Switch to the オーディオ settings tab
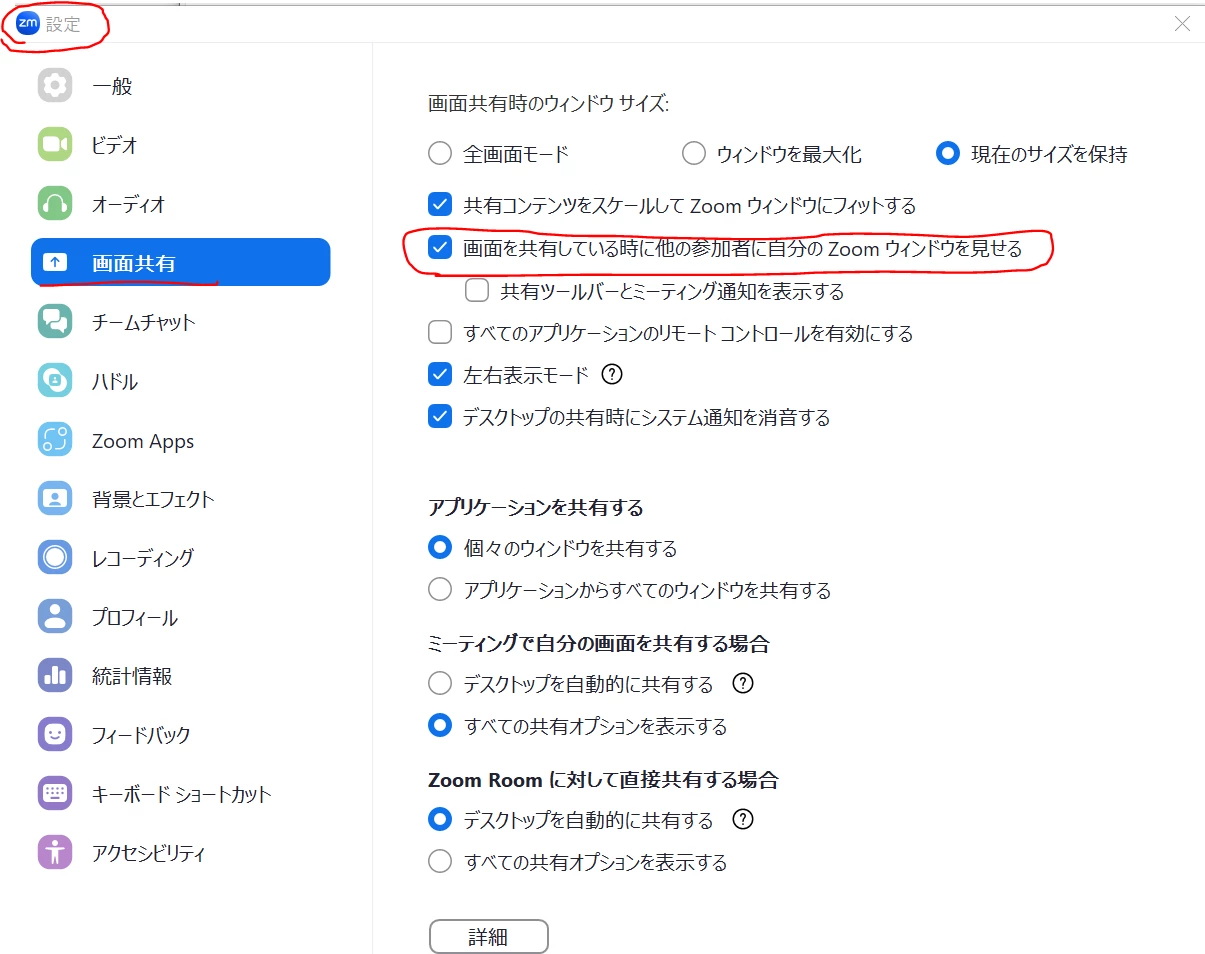 point(180,204)
